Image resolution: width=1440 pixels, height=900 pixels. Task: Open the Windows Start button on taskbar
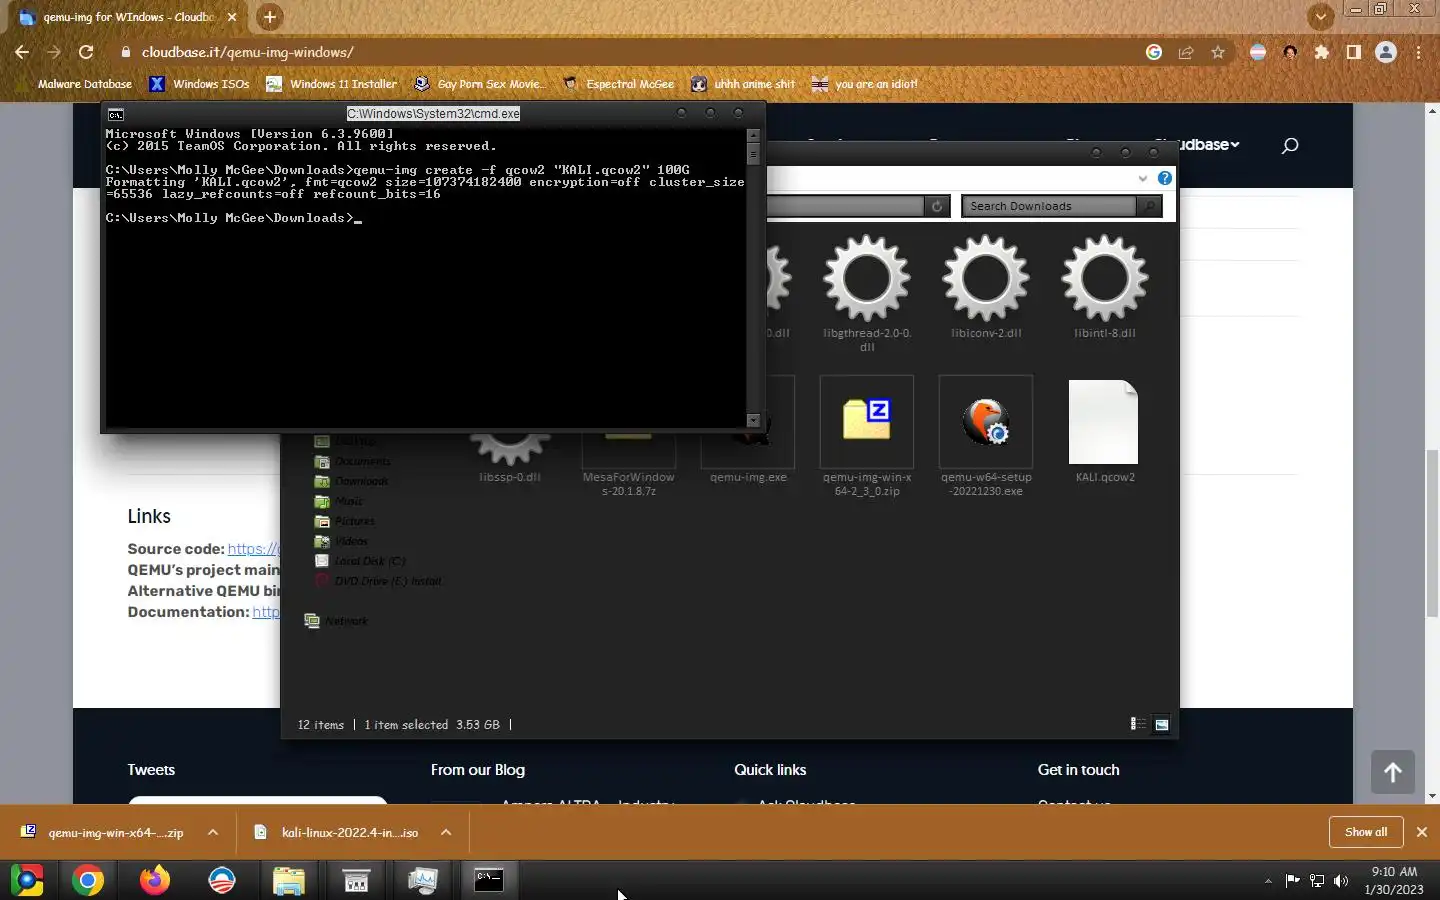click(27, 880)
